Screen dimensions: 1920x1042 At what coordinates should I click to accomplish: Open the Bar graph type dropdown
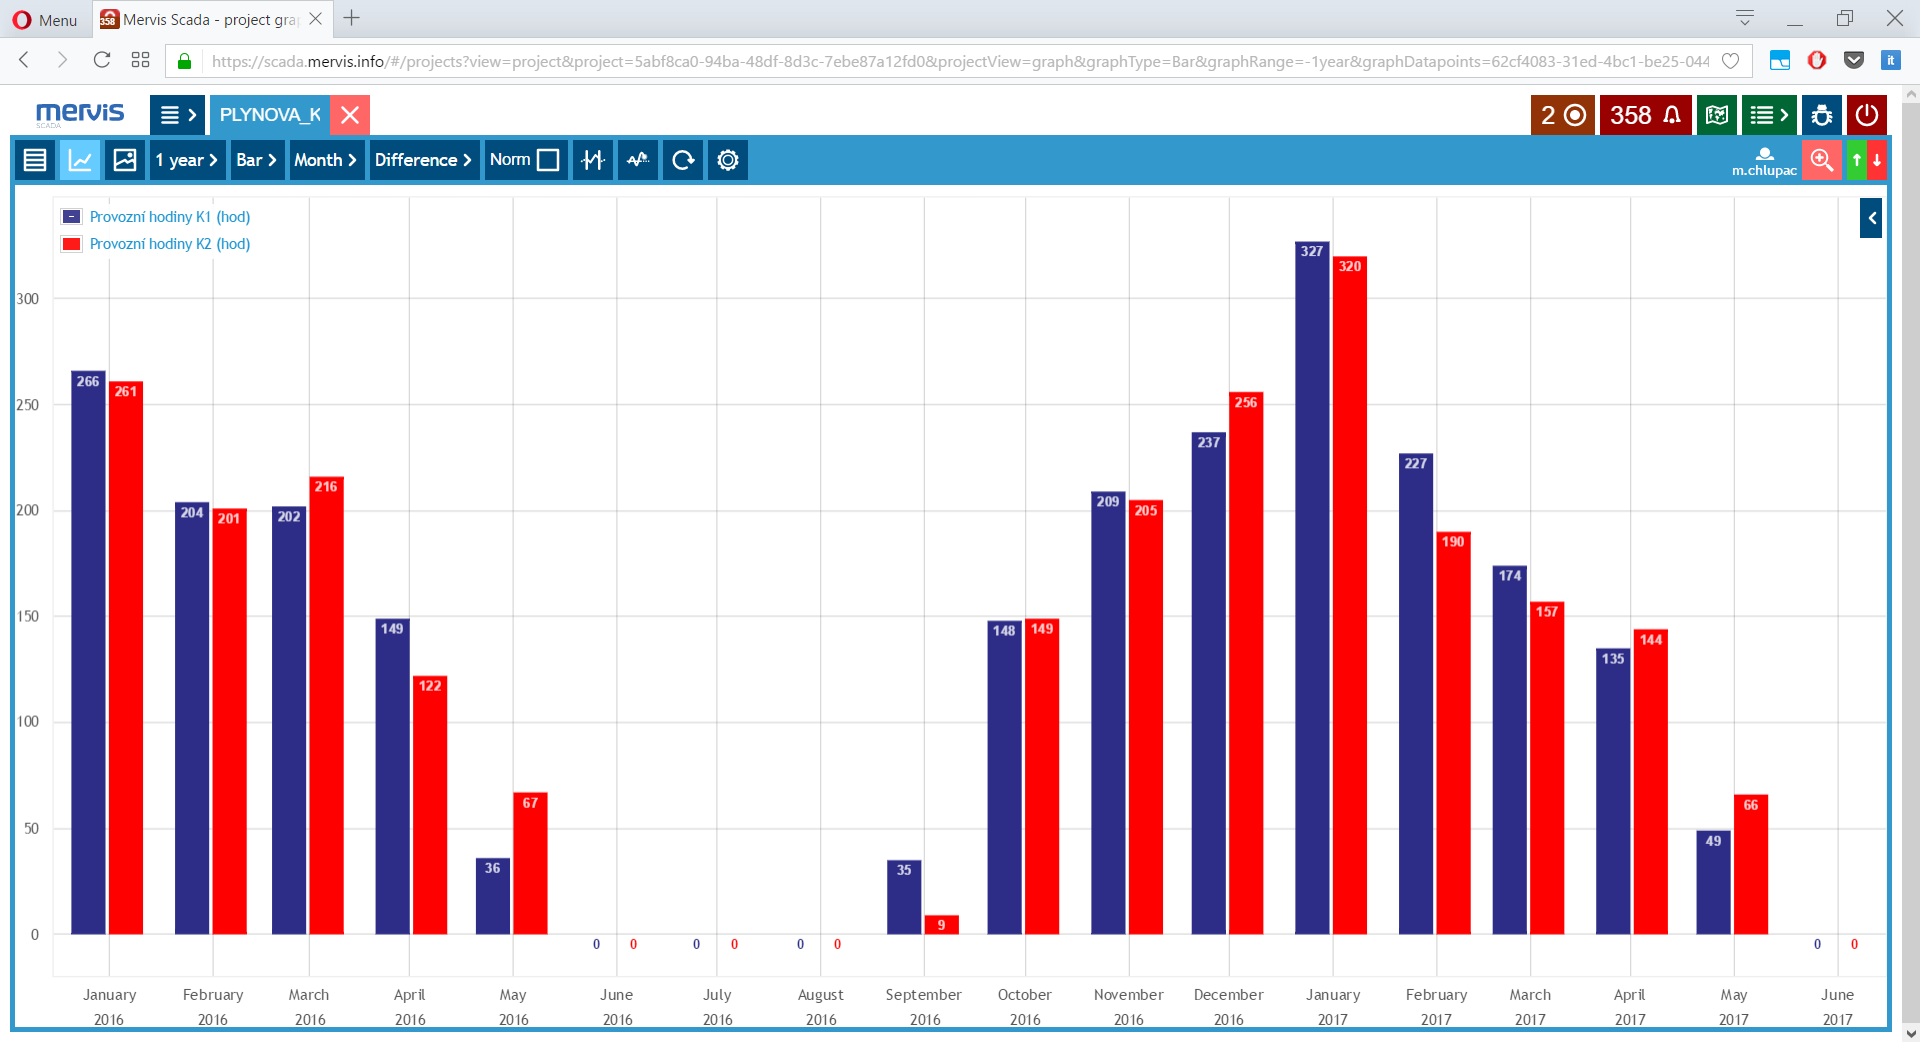tap(256, 160)
